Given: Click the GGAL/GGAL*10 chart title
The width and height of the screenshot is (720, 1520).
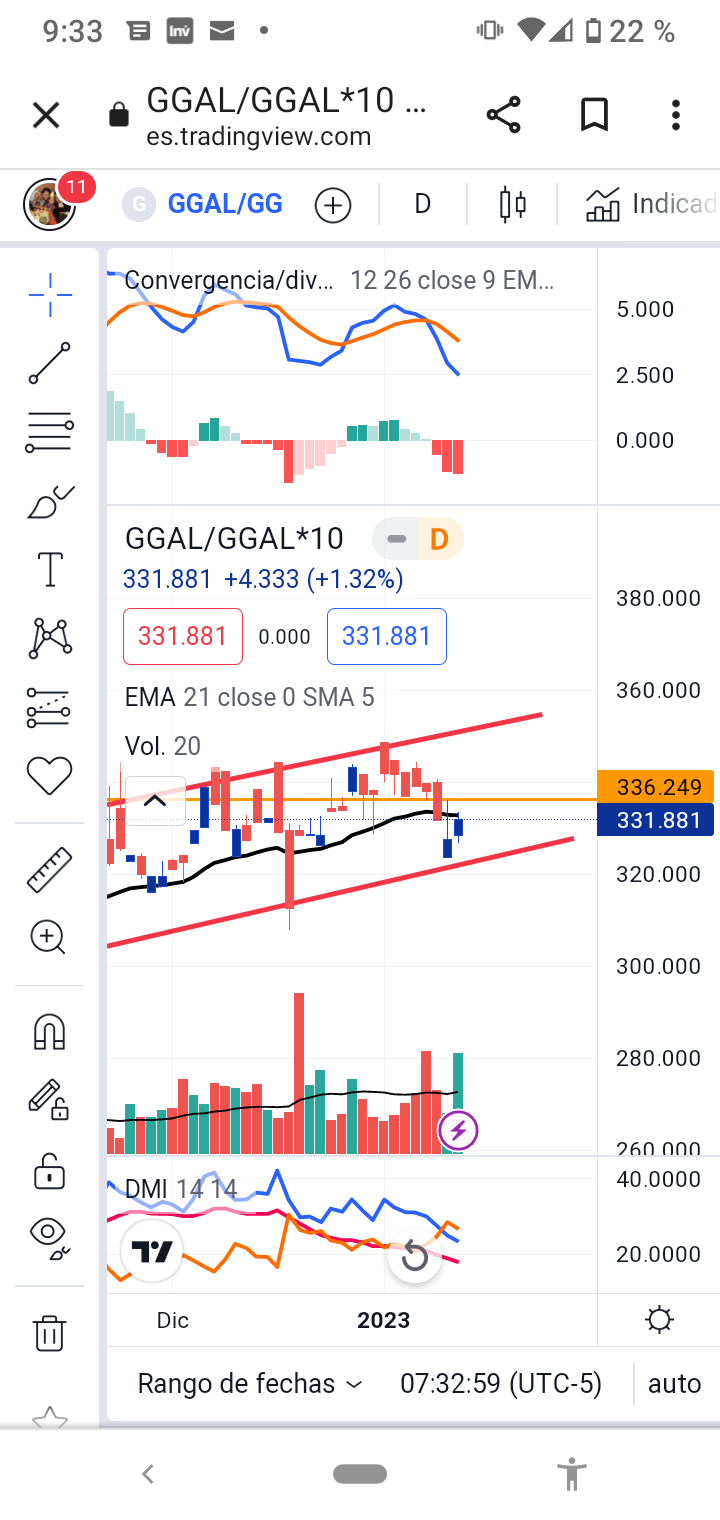Looking at the screenshot, I should (234, 539).
